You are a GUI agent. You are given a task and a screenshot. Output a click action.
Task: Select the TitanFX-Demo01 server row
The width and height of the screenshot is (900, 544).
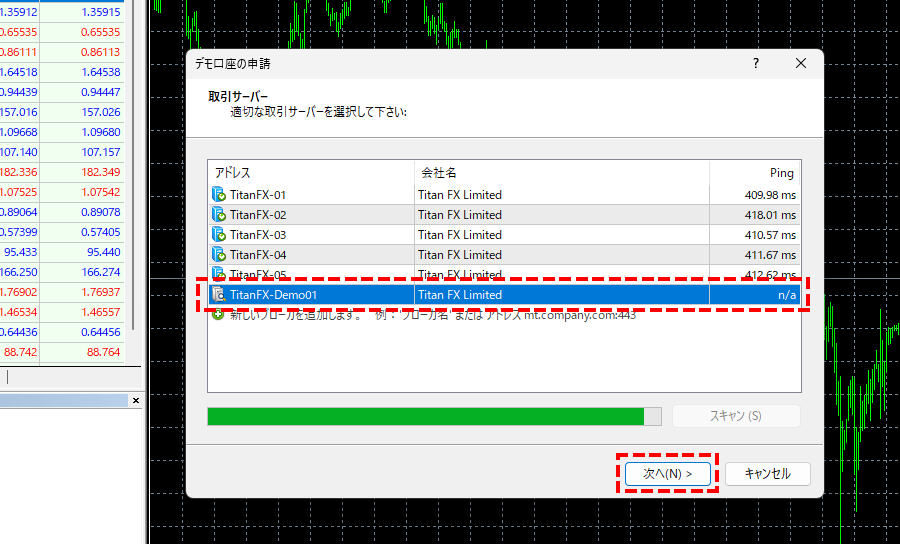click(505, 294)
